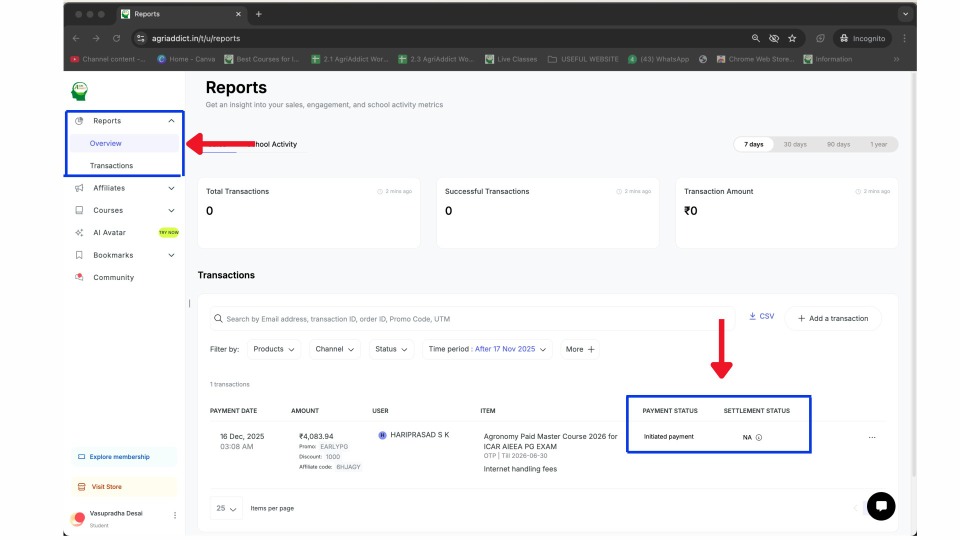This screenshot has width=960, height=540.
Task: Click the three-dot menu on the transaction row
Action: [x=872, y=437]
